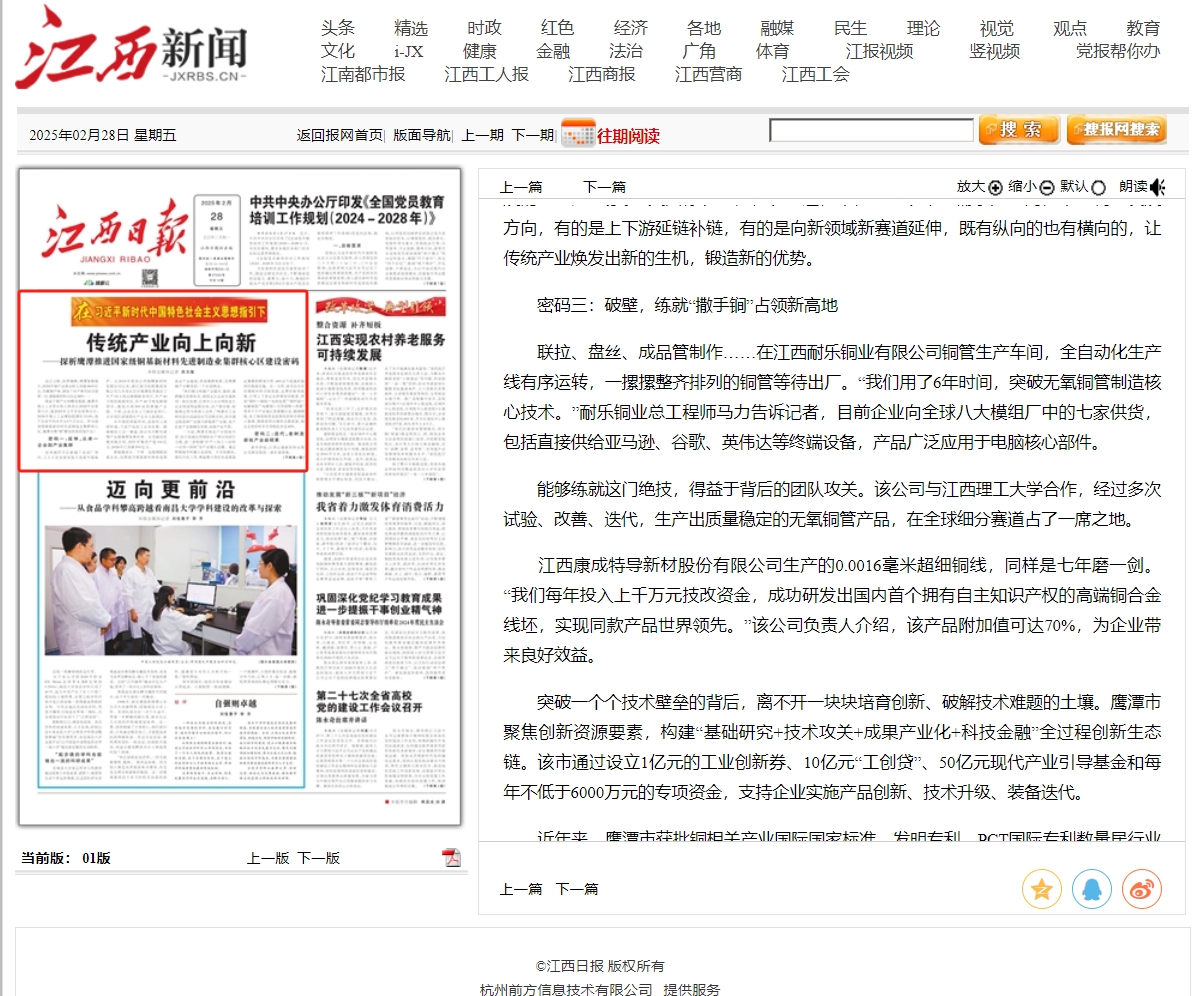Click the 返回报网首页 link
Image resolution: width=1196 pixels, height=996 pixels.
[339, 136]
